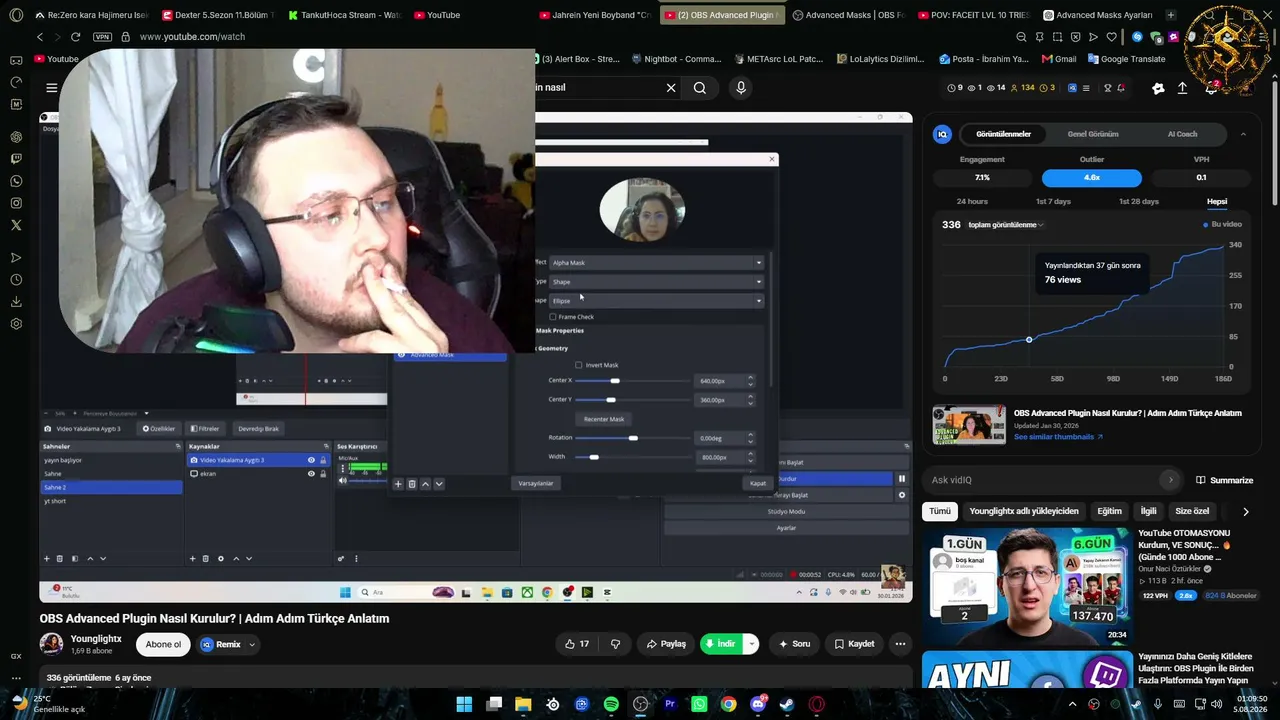The width and height of the screenshot is (1280, 720).
Task: Subscribe with the Abone ol button
Action: (163, 644)
